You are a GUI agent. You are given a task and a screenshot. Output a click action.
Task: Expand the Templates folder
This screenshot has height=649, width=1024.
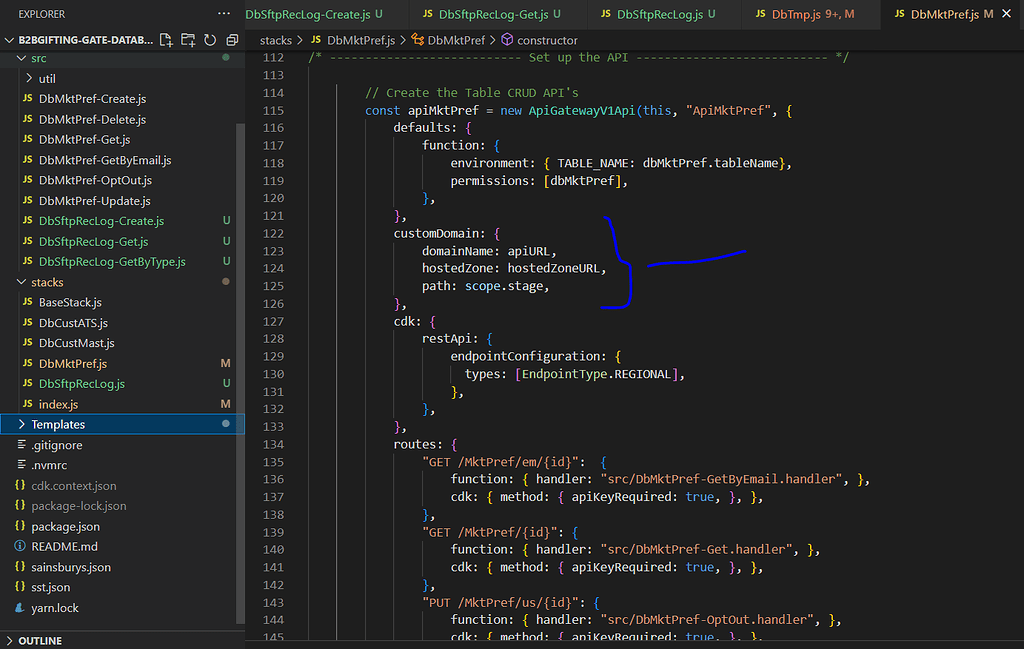pyautogui.click(x=58, y=425)
